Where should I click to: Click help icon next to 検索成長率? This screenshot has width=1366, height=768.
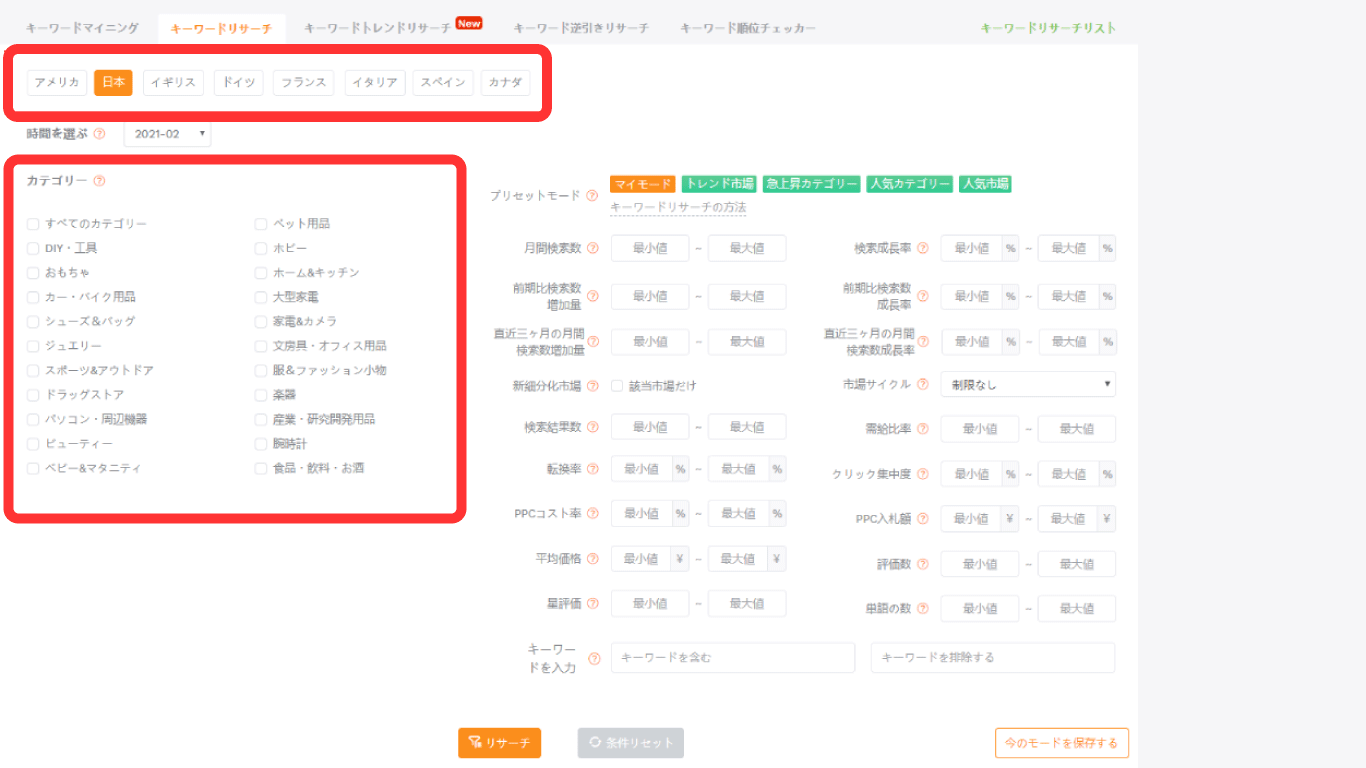point(923,248)
